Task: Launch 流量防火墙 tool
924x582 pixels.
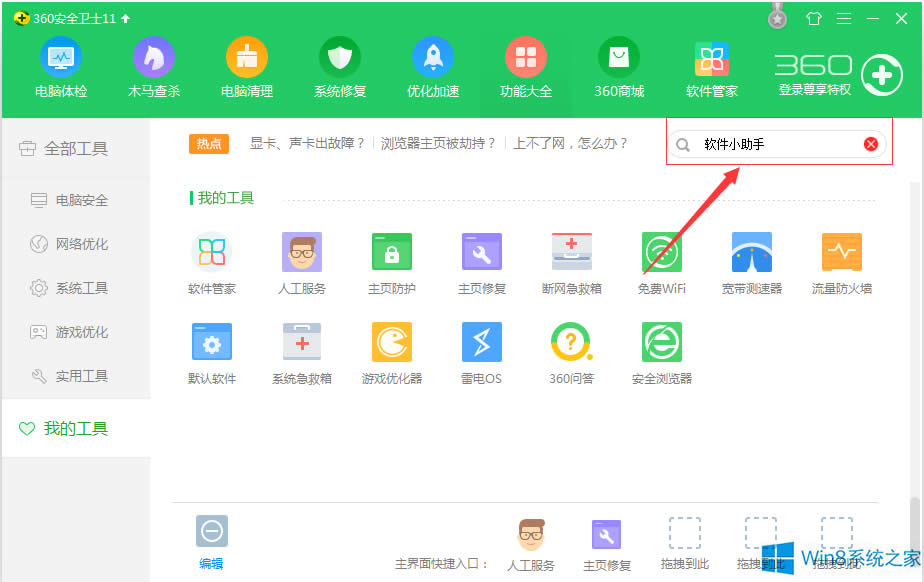Action: point(842,263)
